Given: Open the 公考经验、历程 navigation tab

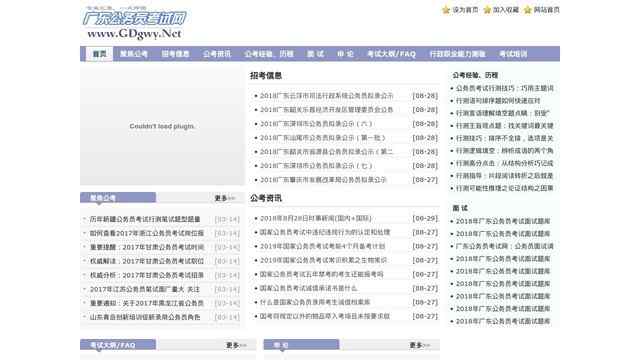Looking at the screenshot, I should tap(269, 54).
